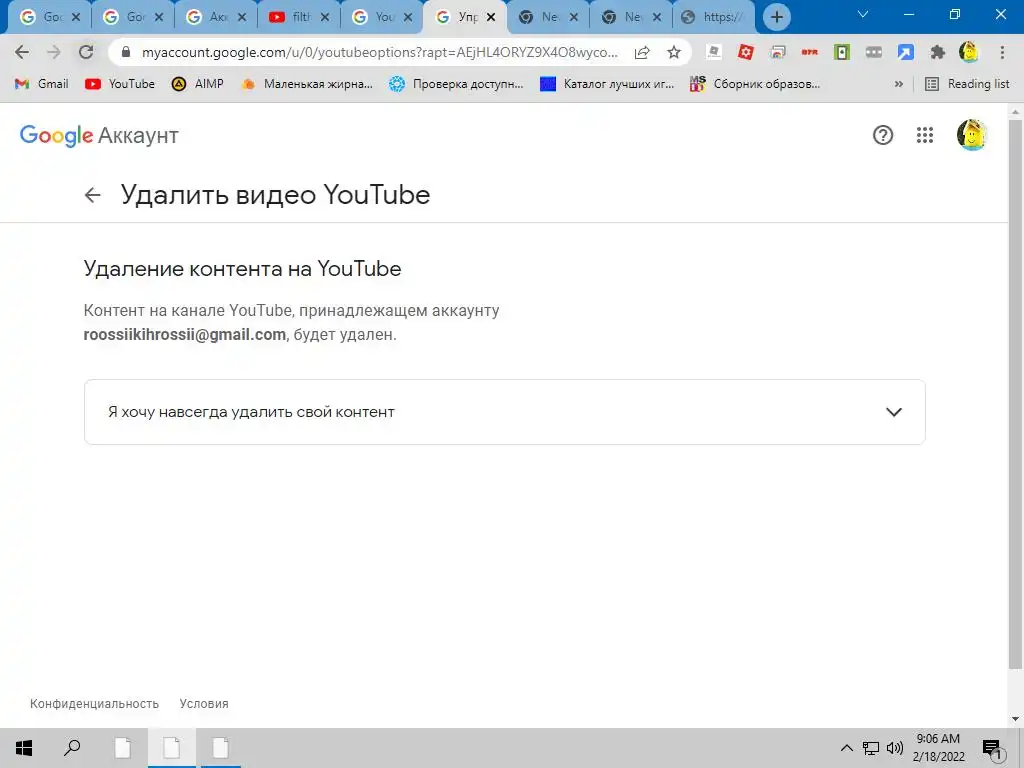Open the Reading list panel
The image size is (1024, 768).
click(968, 84)
